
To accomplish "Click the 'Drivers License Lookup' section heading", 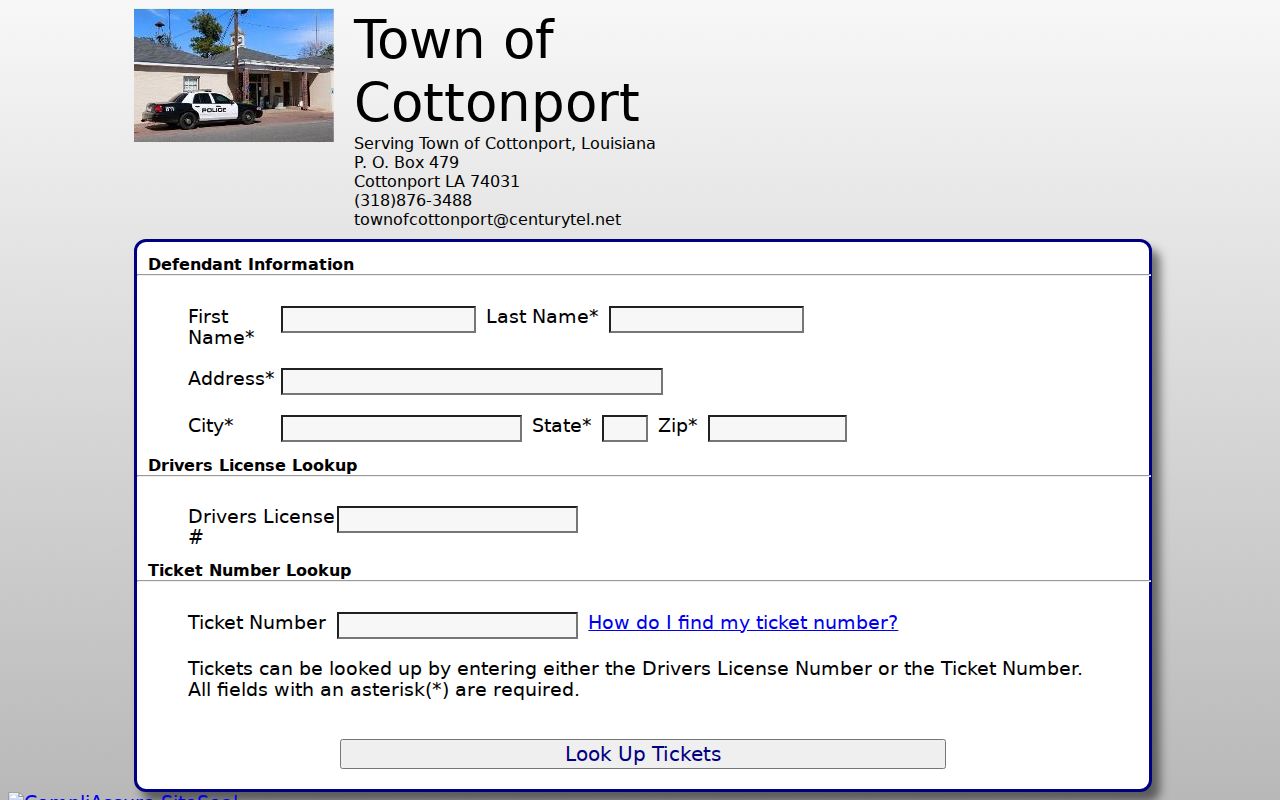I will 252,465.
